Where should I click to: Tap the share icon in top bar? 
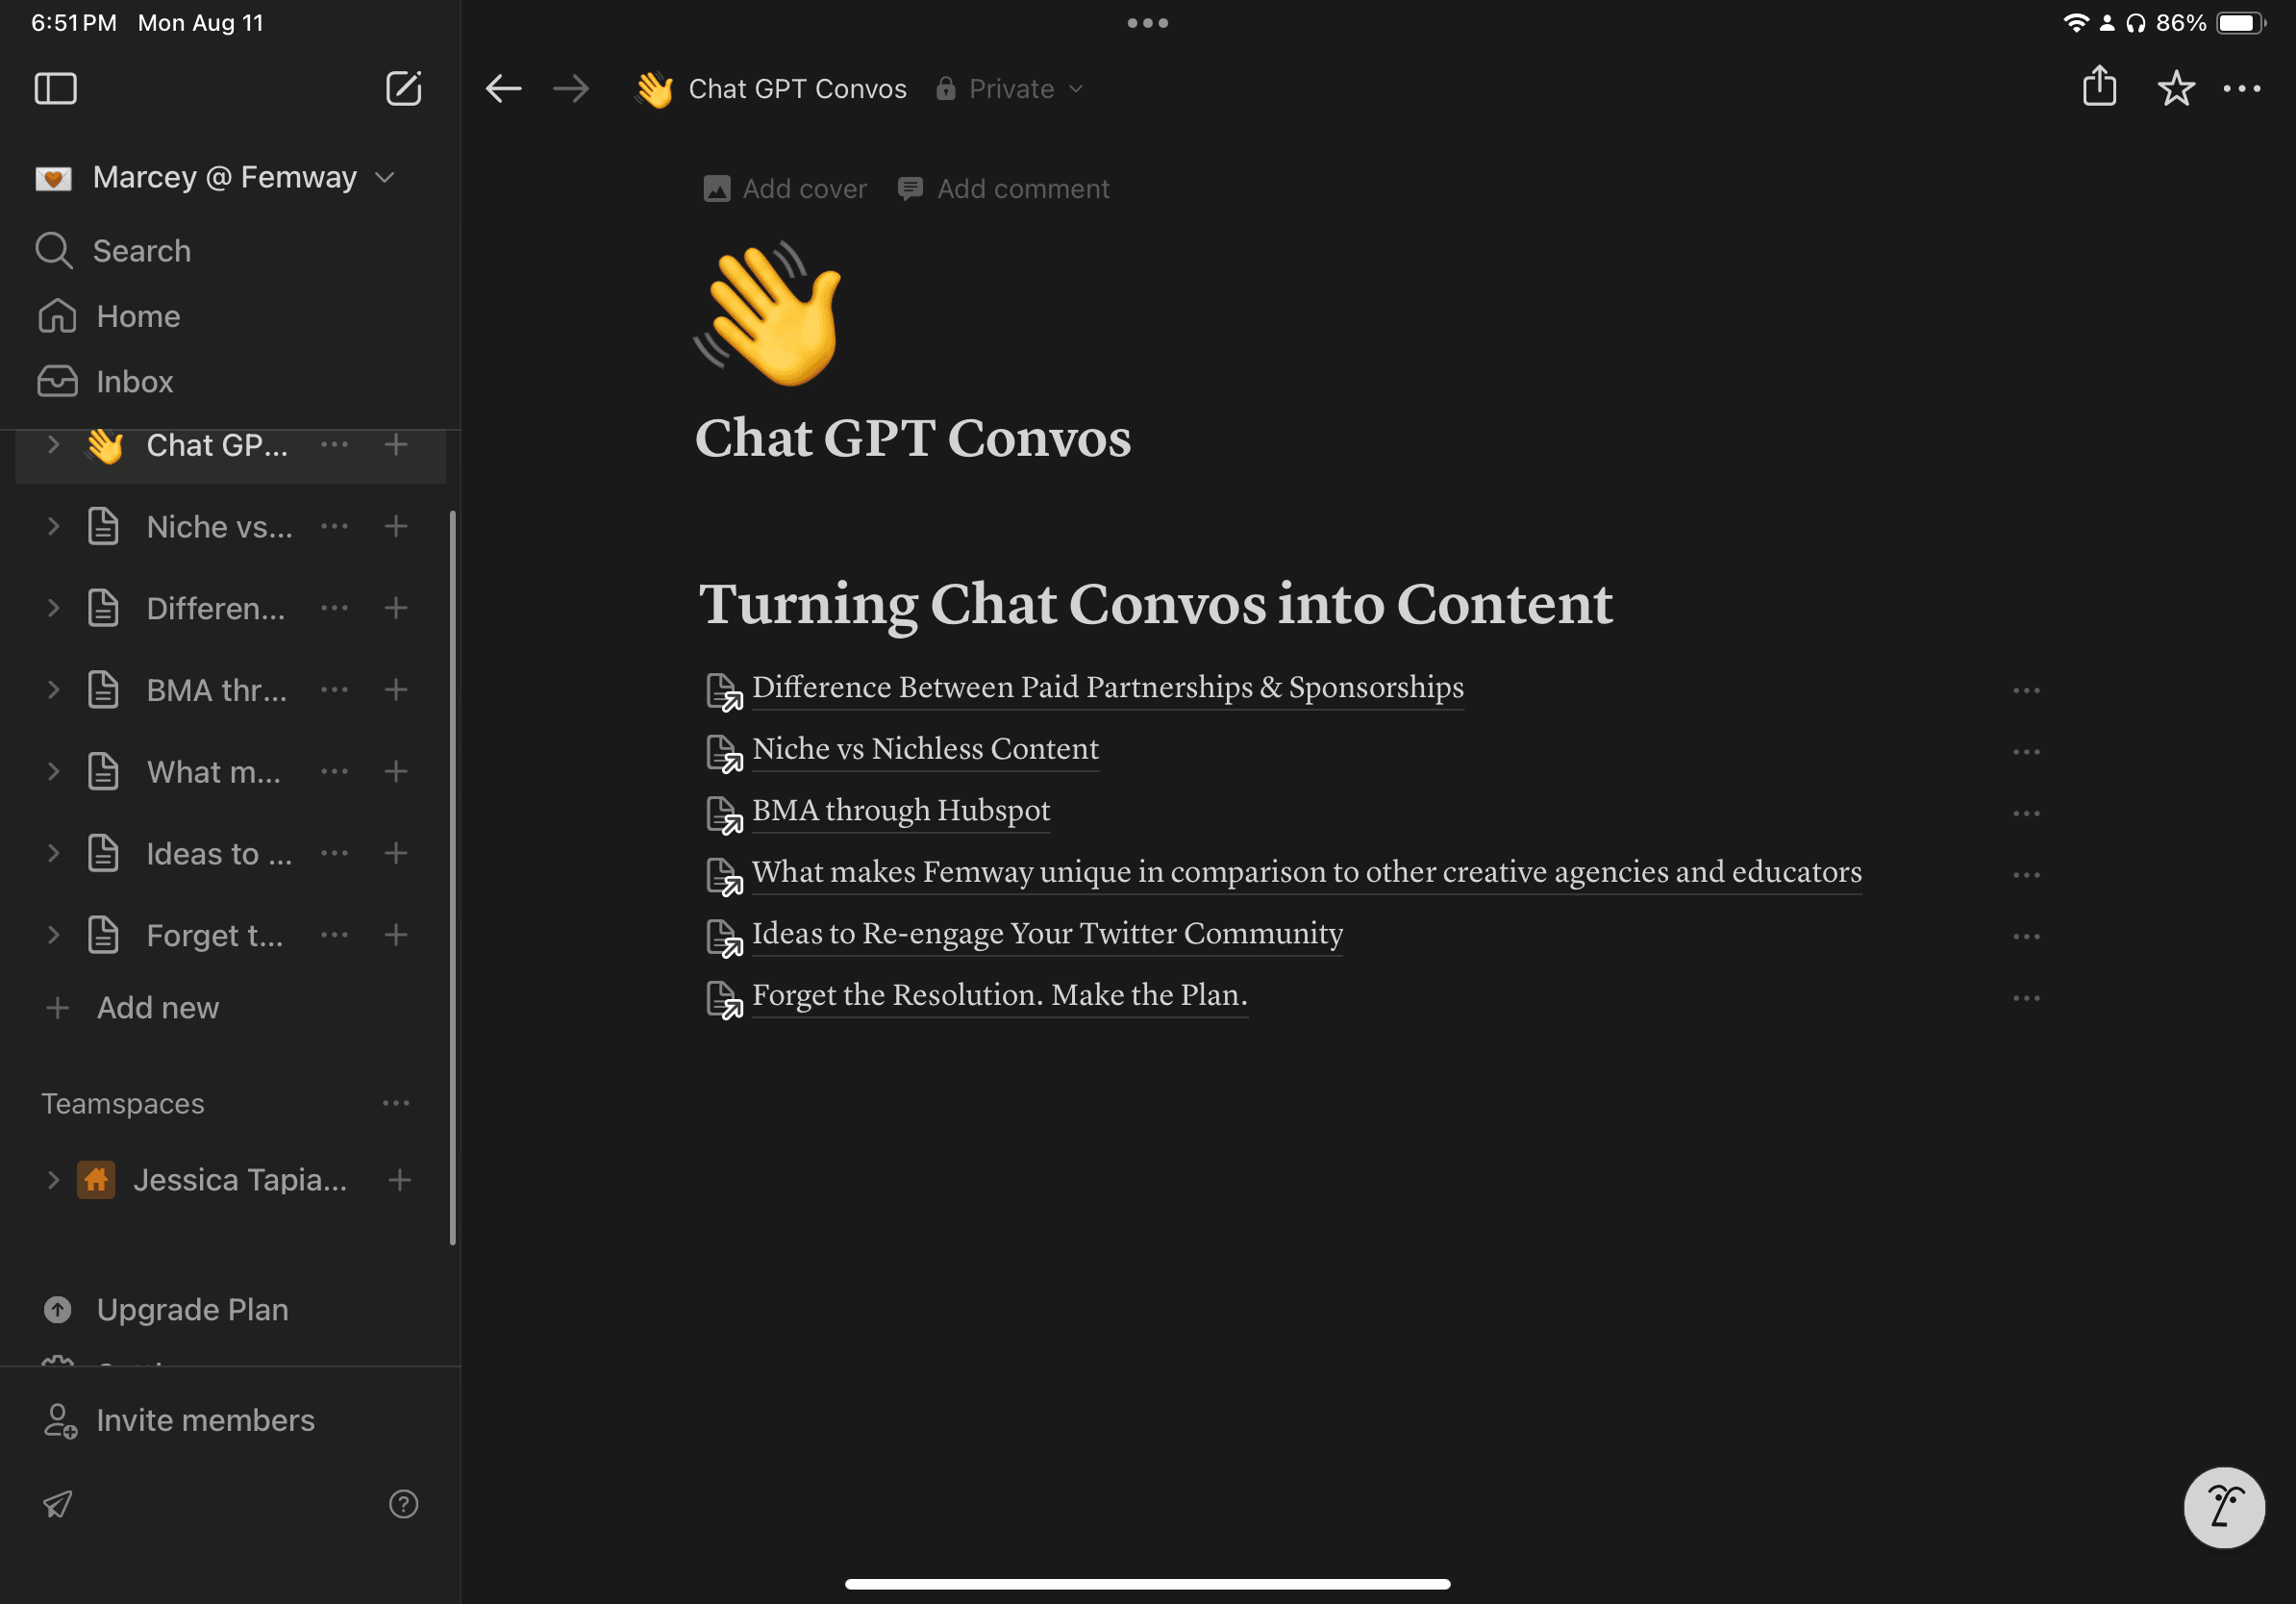point(2099,87)
